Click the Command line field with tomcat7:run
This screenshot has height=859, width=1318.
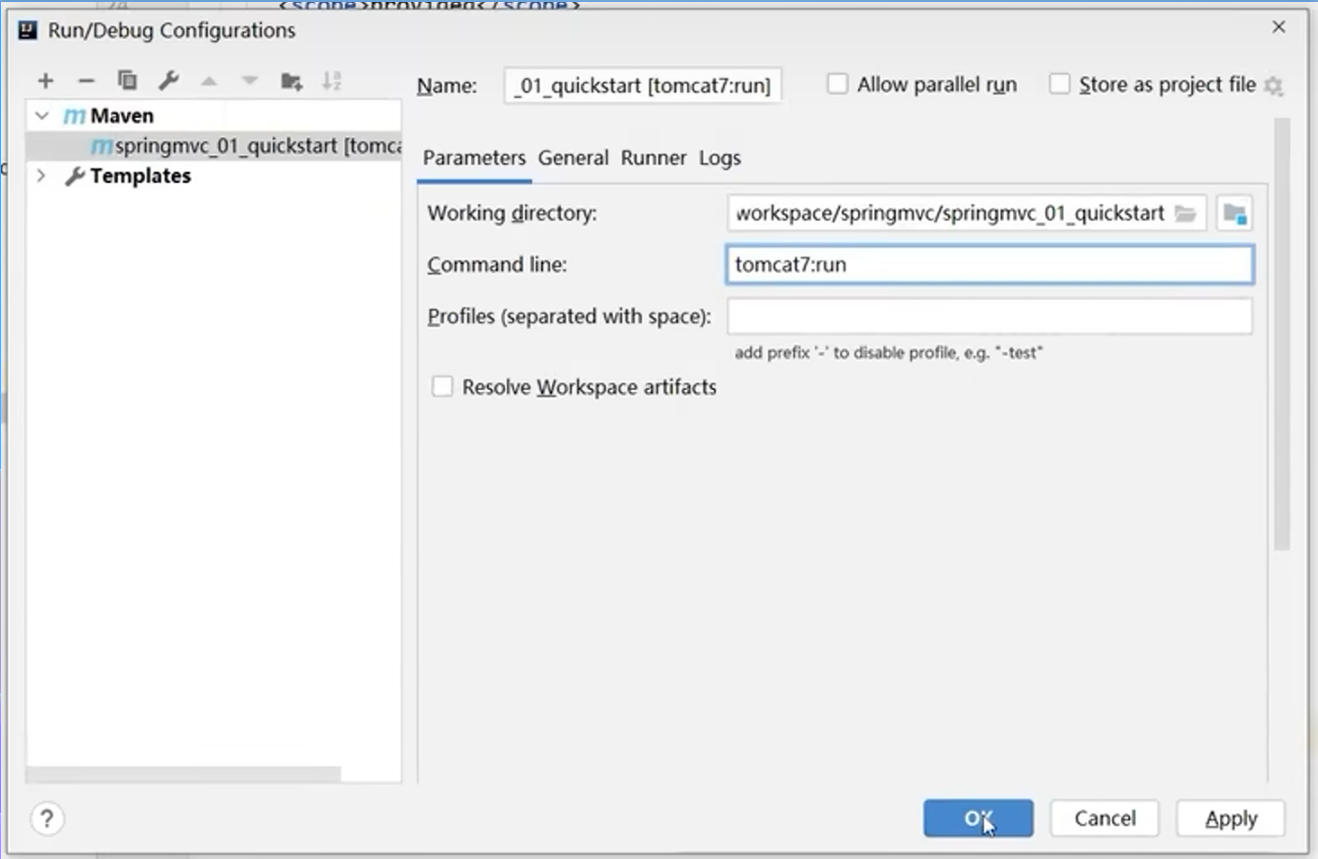[990, 265]
